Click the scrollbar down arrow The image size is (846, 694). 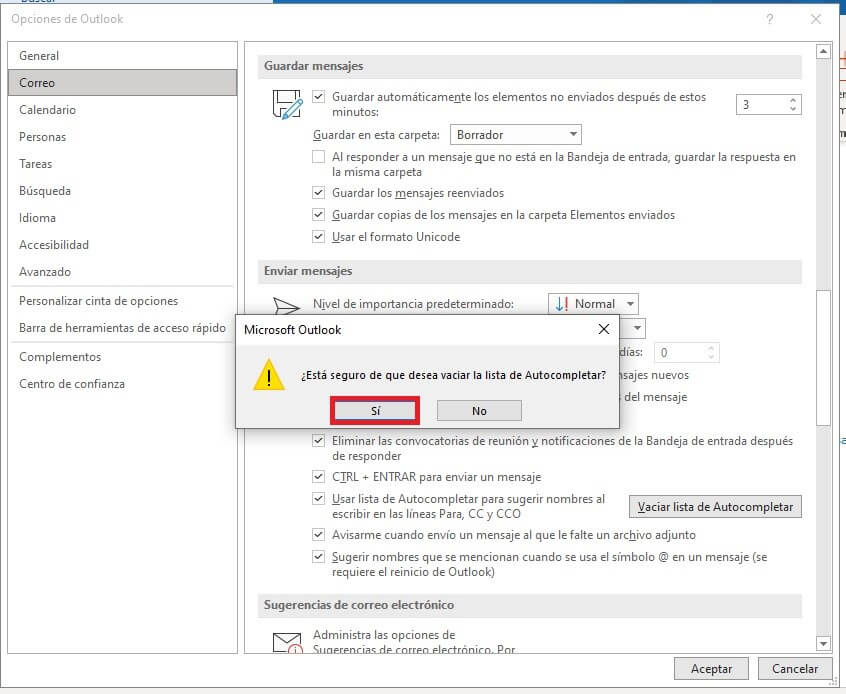pos(823,643)
